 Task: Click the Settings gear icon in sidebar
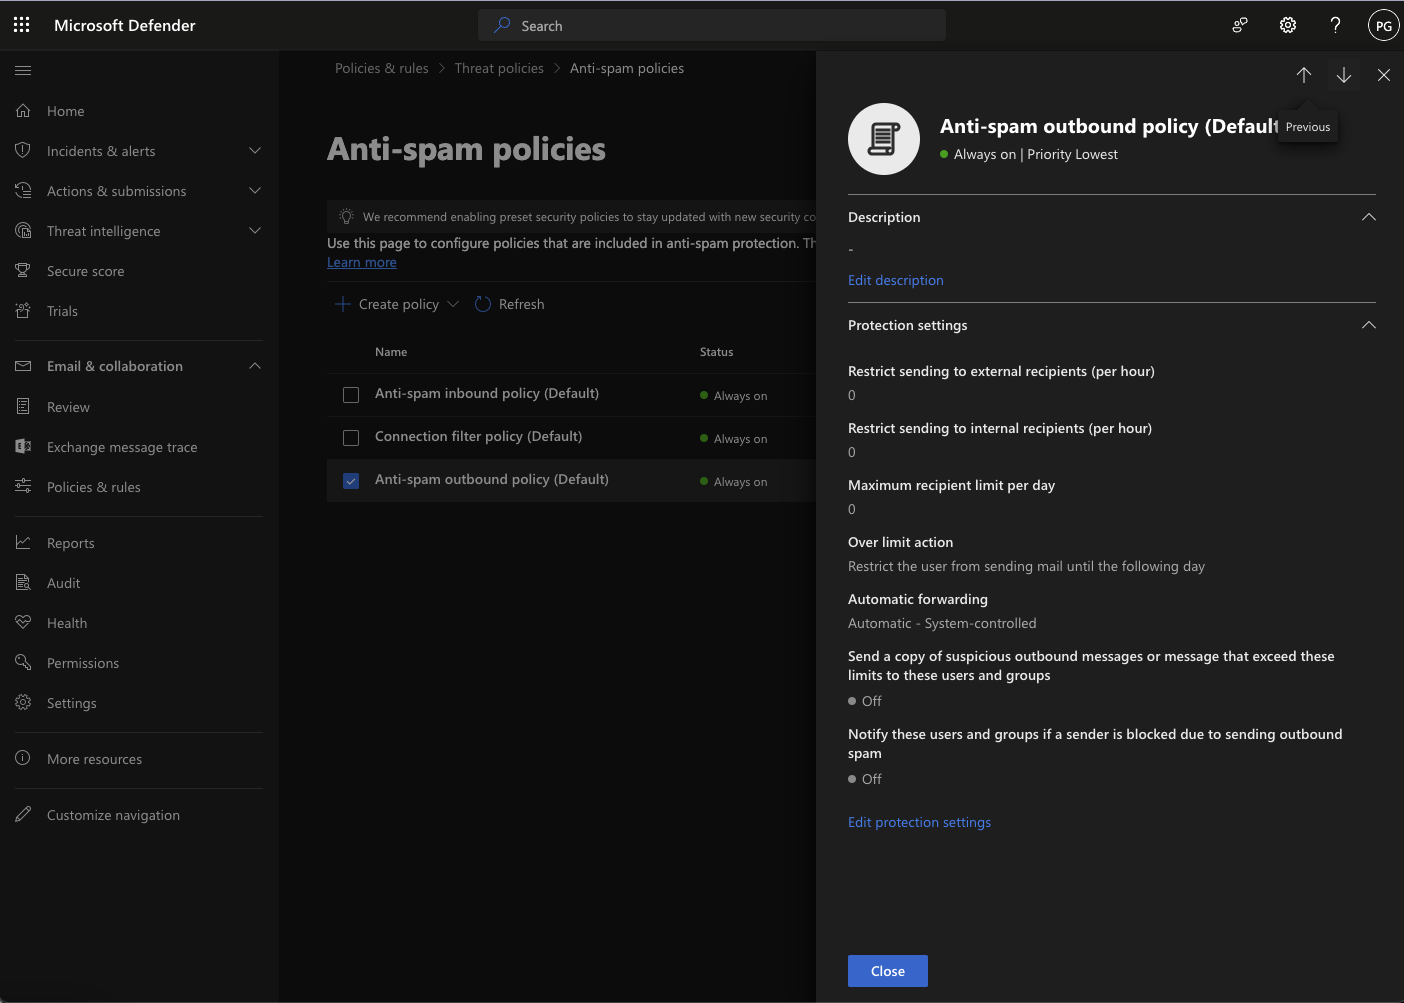click(x=23, y=703)
